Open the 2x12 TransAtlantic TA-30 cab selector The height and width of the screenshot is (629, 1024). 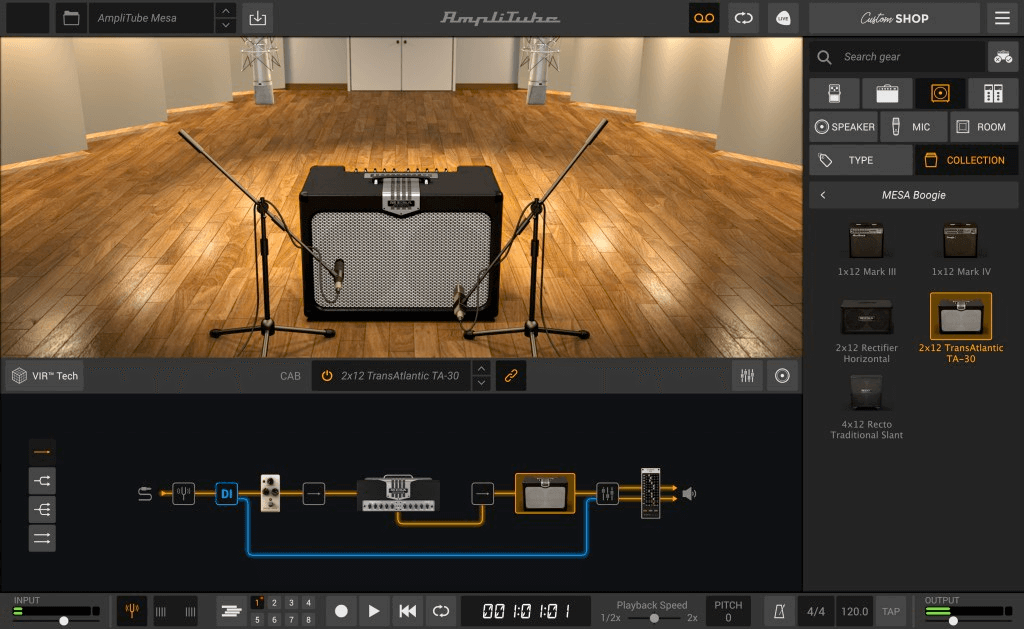400,376
